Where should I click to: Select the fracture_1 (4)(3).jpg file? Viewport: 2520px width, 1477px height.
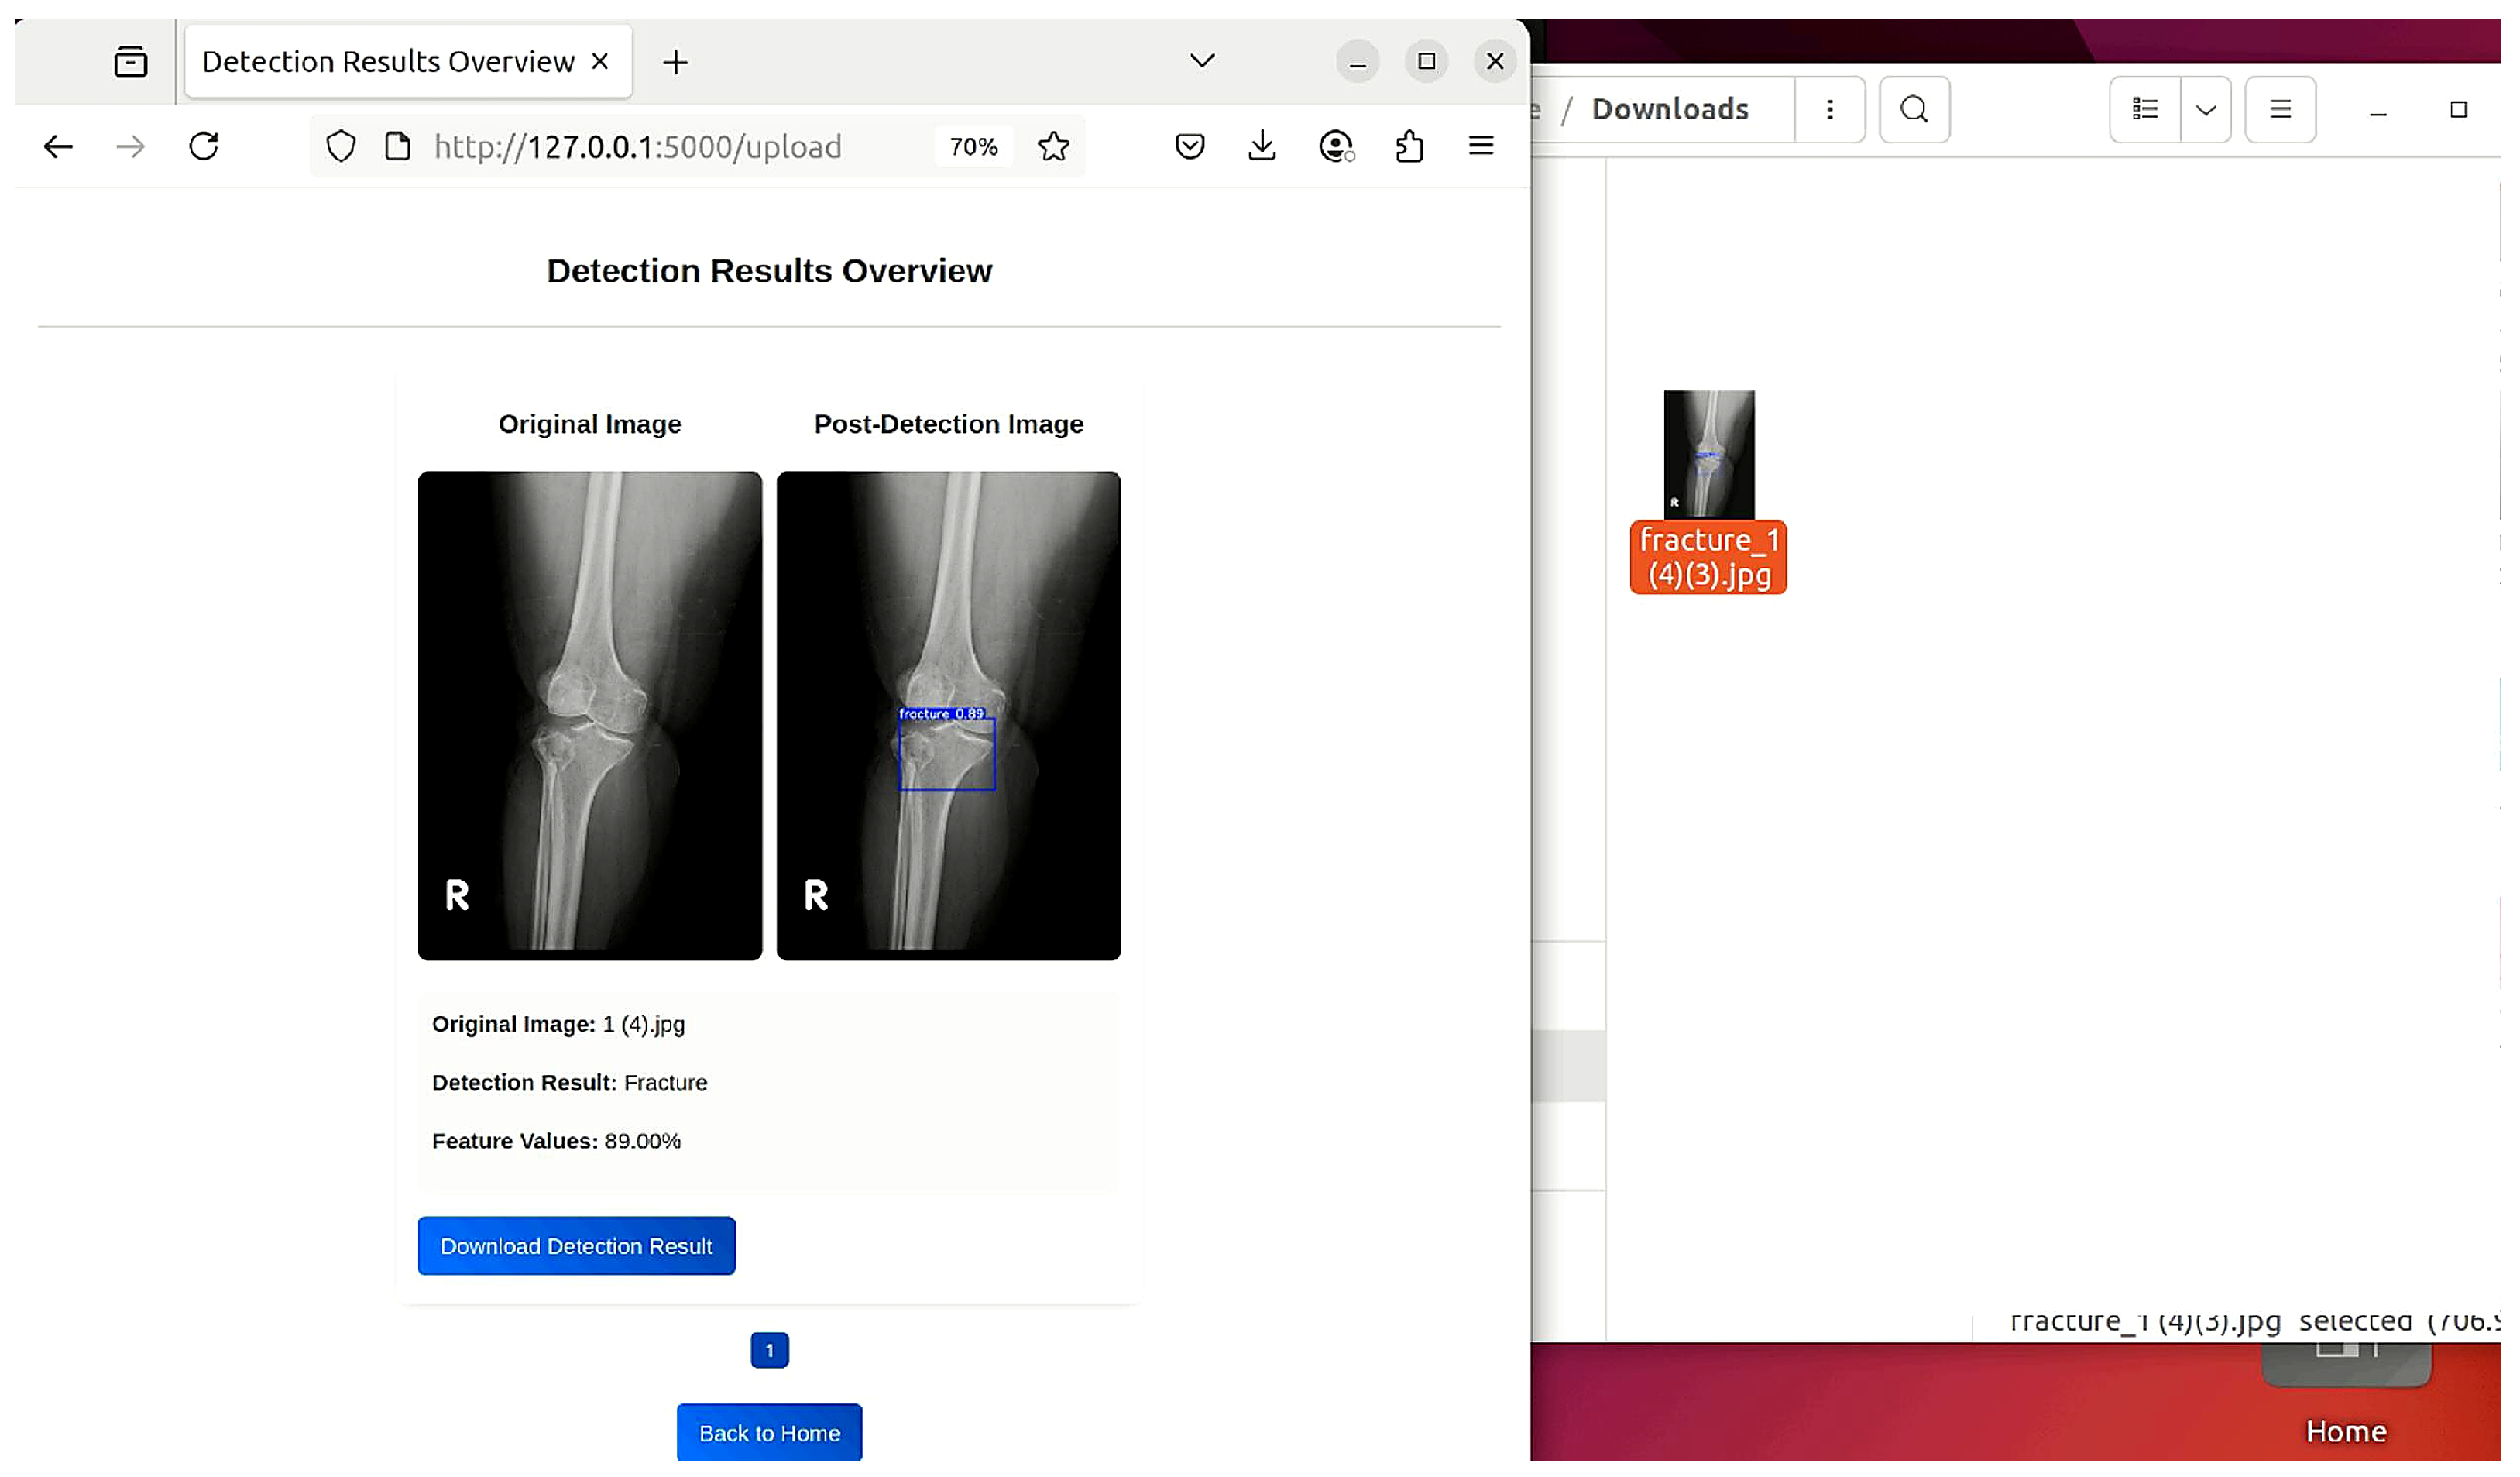tap(1709, 492)
